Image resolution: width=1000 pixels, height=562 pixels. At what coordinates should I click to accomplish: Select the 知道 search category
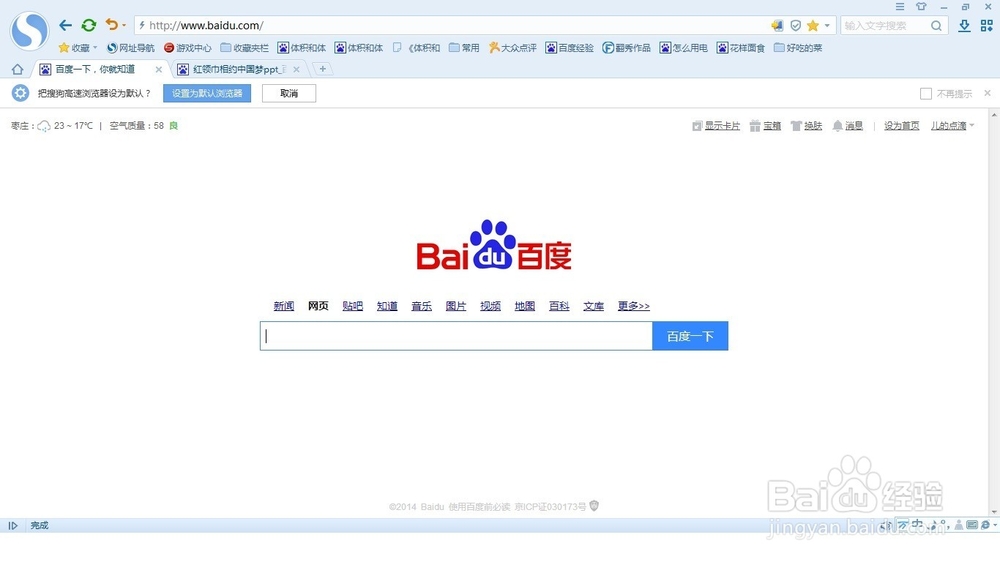pos(387,306)
